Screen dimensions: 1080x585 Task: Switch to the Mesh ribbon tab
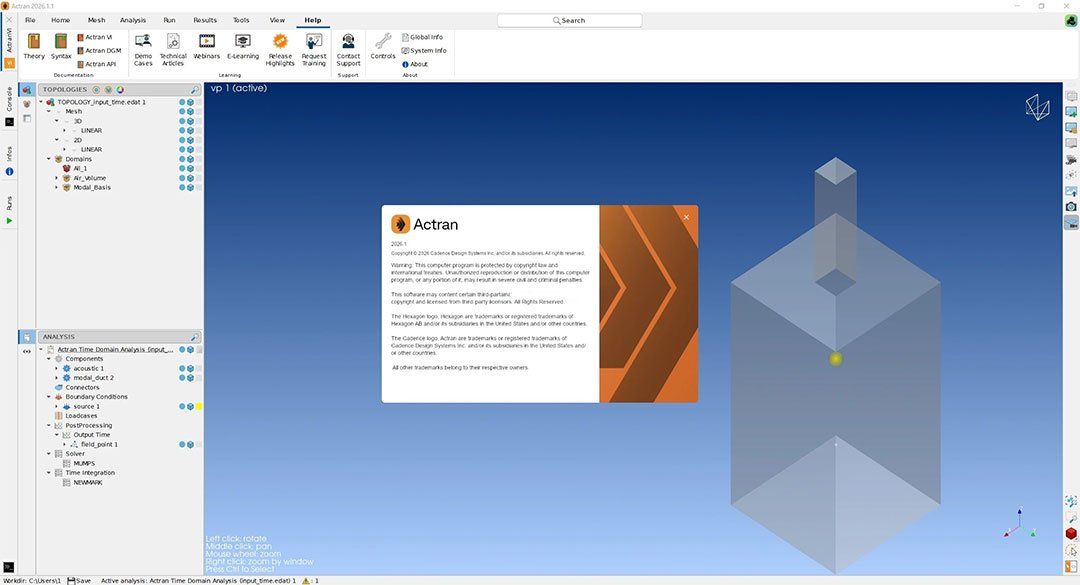pos(96,20)
